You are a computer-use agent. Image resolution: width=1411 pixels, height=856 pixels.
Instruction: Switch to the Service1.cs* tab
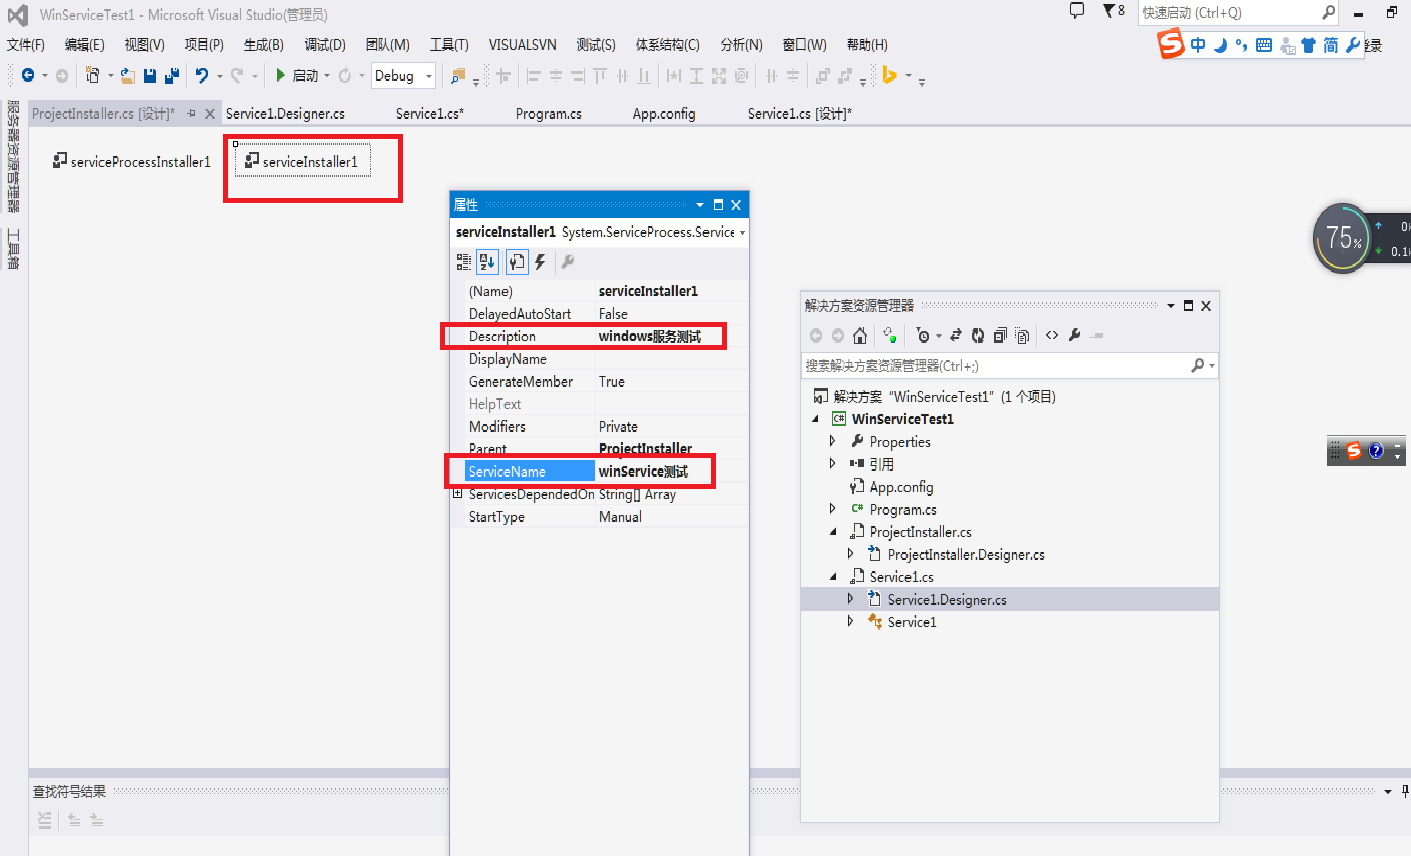click(430, 114)
